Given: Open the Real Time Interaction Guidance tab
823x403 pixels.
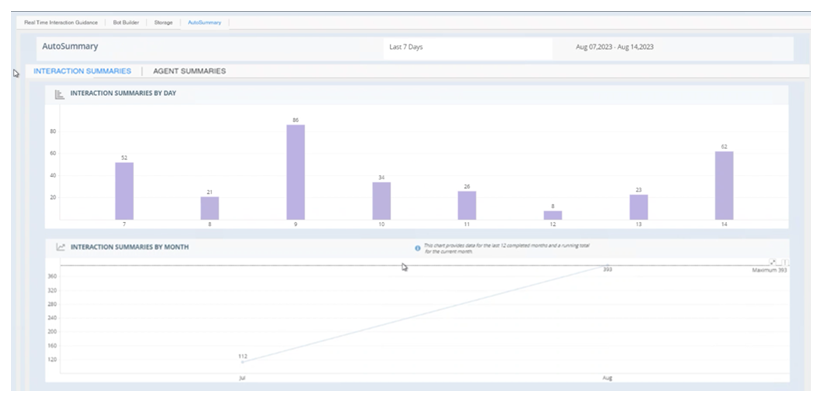Looking at the screenshot, I should pyautogui.click(x=61, y=23).
